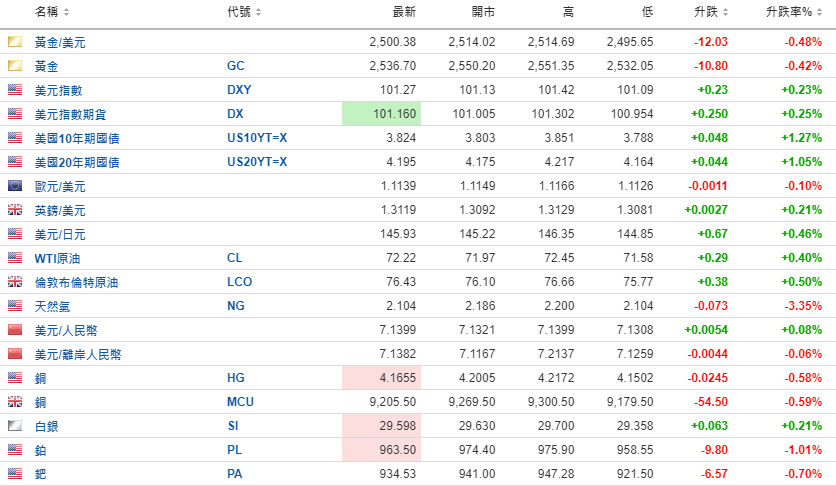Click the UK flag beside 英鎊/美元
Viewport: 836px width, 486px height.
pyautogui.click(x=14, y=210)
